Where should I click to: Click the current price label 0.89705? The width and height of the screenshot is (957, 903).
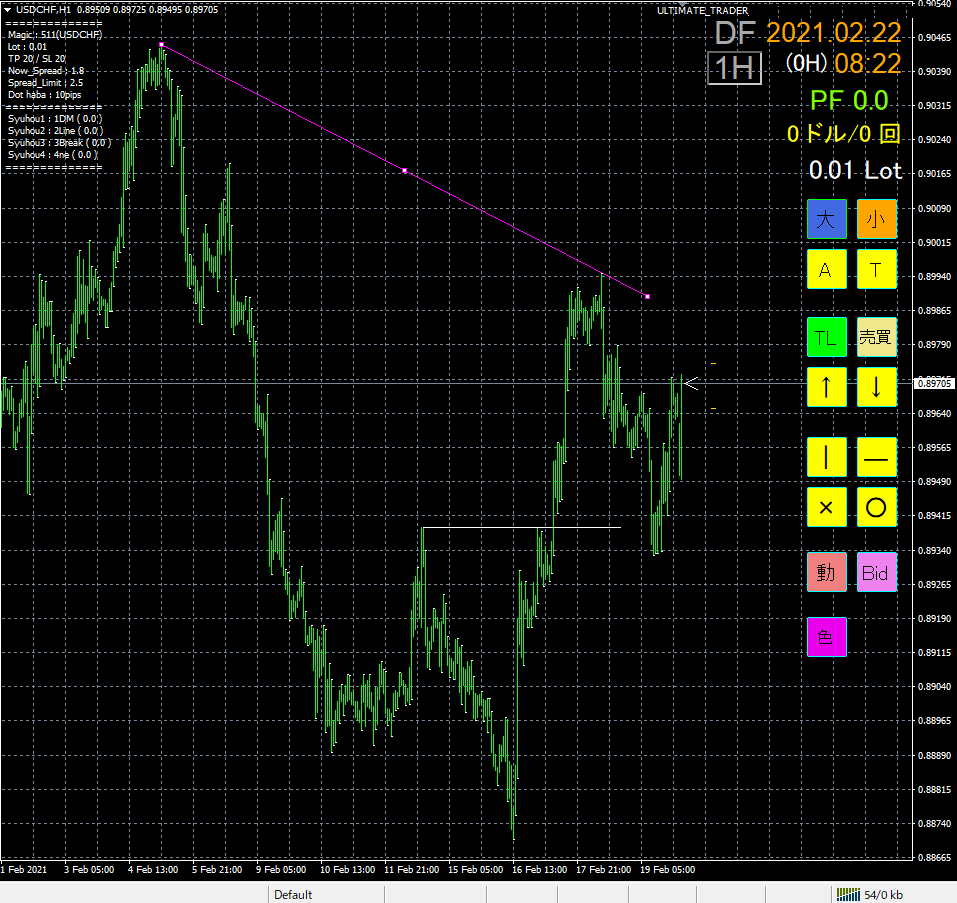[x=934, y=383]
